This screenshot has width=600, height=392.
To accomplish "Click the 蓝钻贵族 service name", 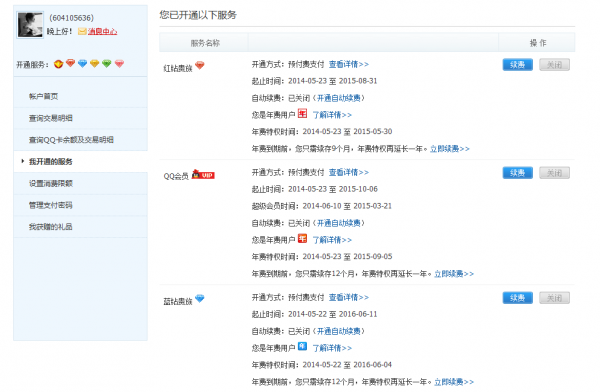I will tap(178, 302).
